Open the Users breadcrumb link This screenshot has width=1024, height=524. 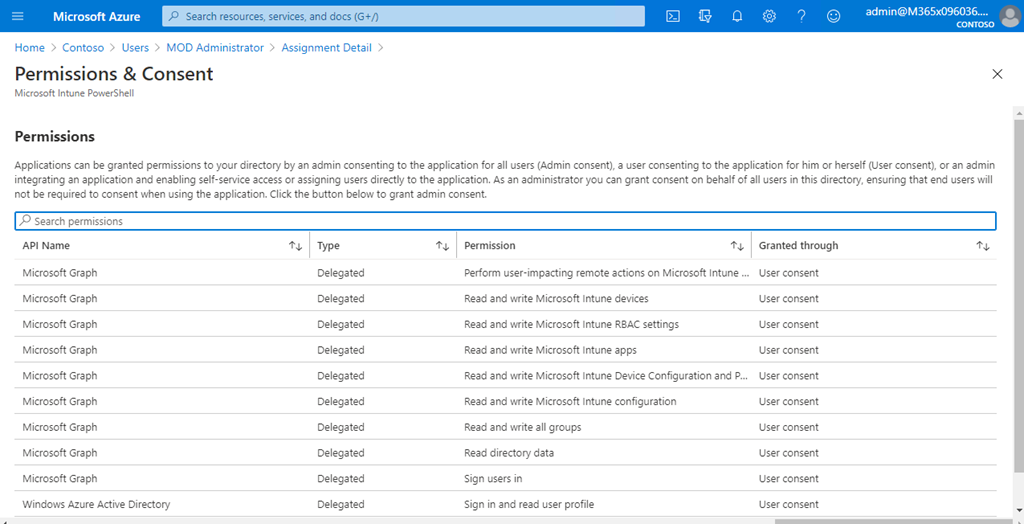tap(135, 48)
